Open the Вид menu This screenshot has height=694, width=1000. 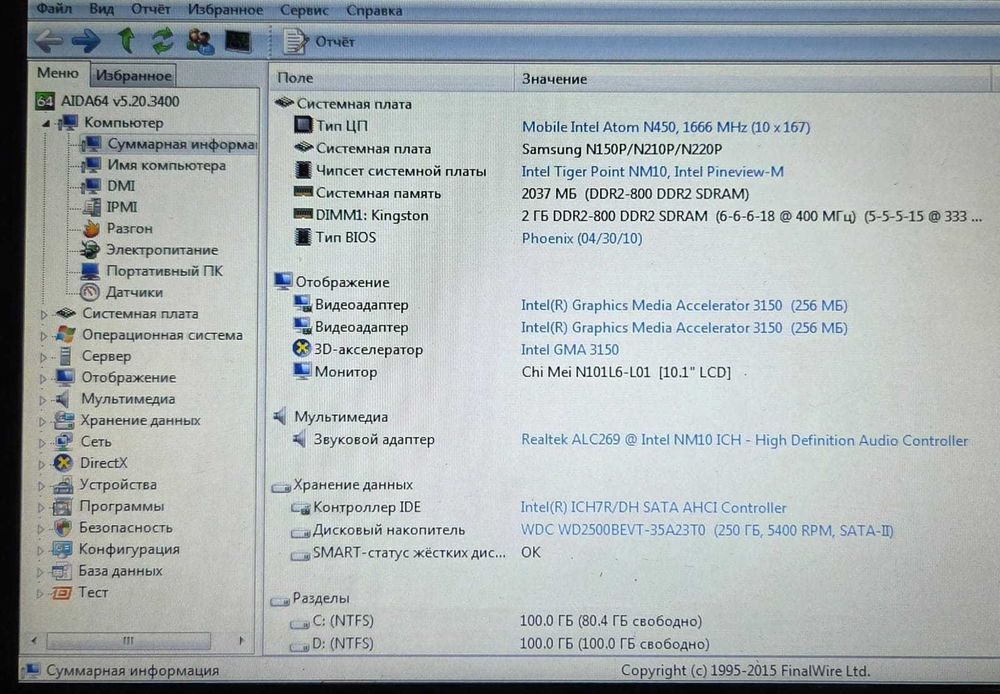tap(101, 9)
